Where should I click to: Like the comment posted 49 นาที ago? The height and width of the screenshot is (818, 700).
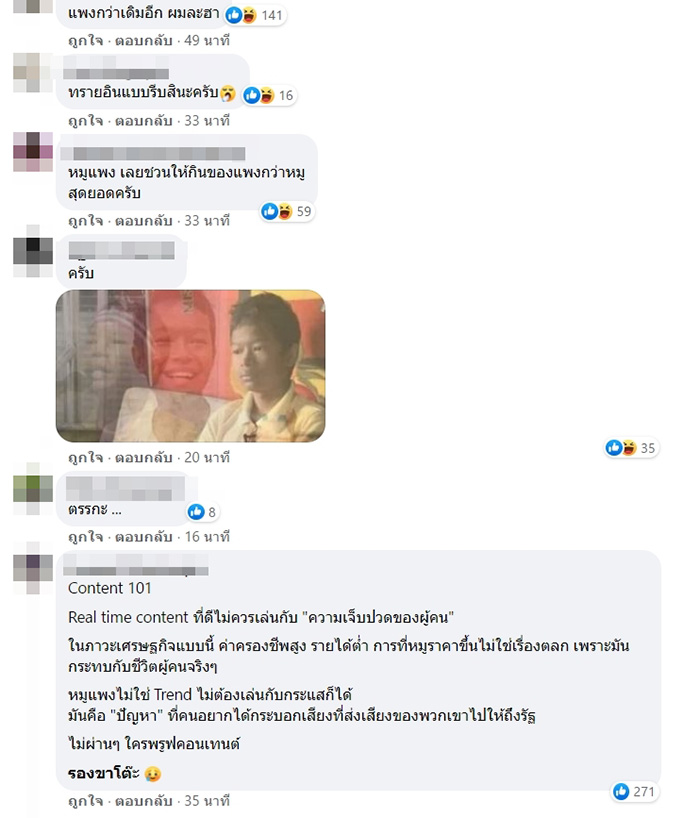[x=86, y=41]
